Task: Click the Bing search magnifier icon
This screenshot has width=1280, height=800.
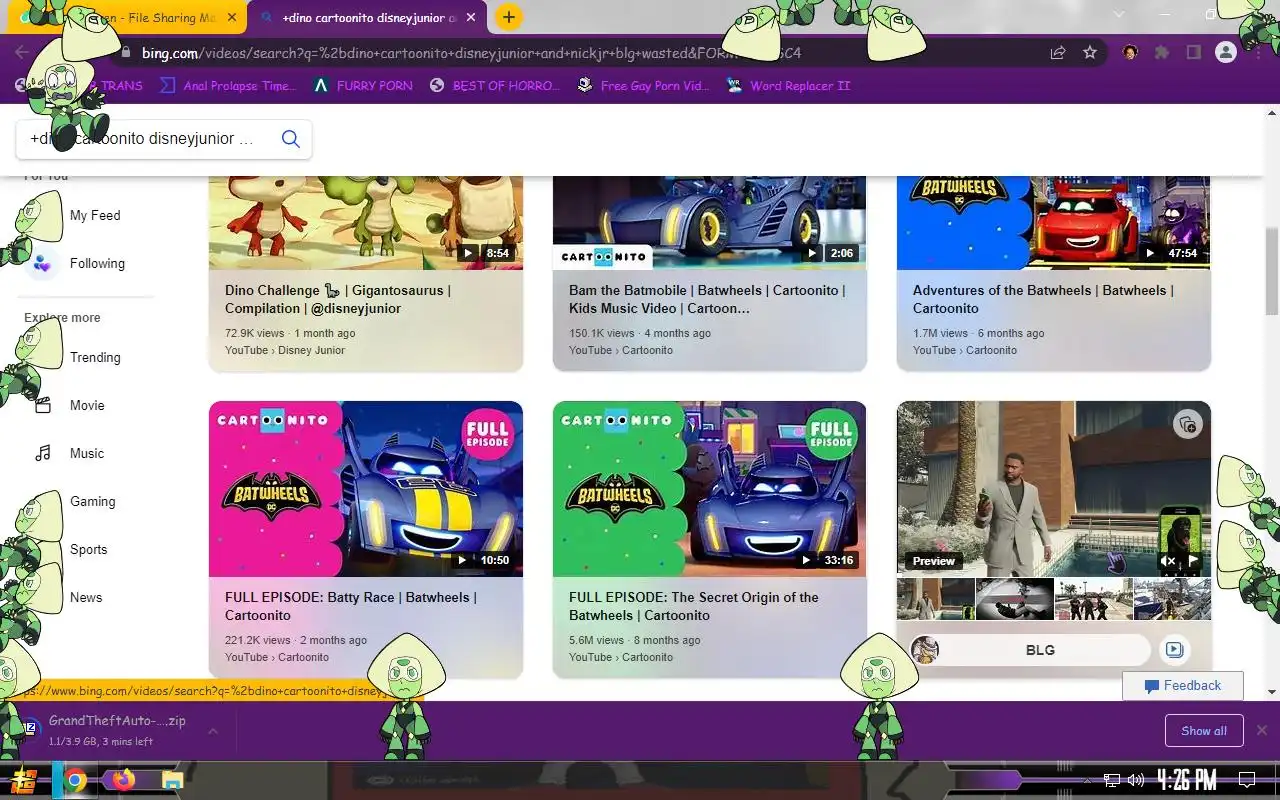Action: tap(291, 139)
